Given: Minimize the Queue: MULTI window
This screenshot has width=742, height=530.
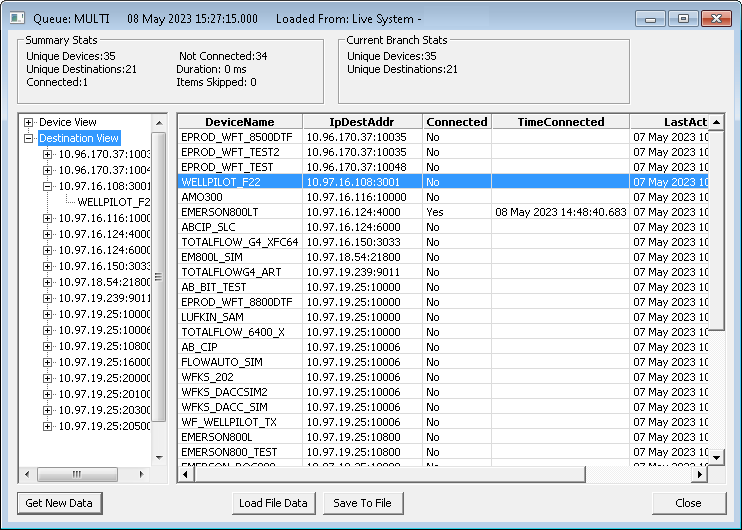Looking at the screenshot, I should pos(651,18).
